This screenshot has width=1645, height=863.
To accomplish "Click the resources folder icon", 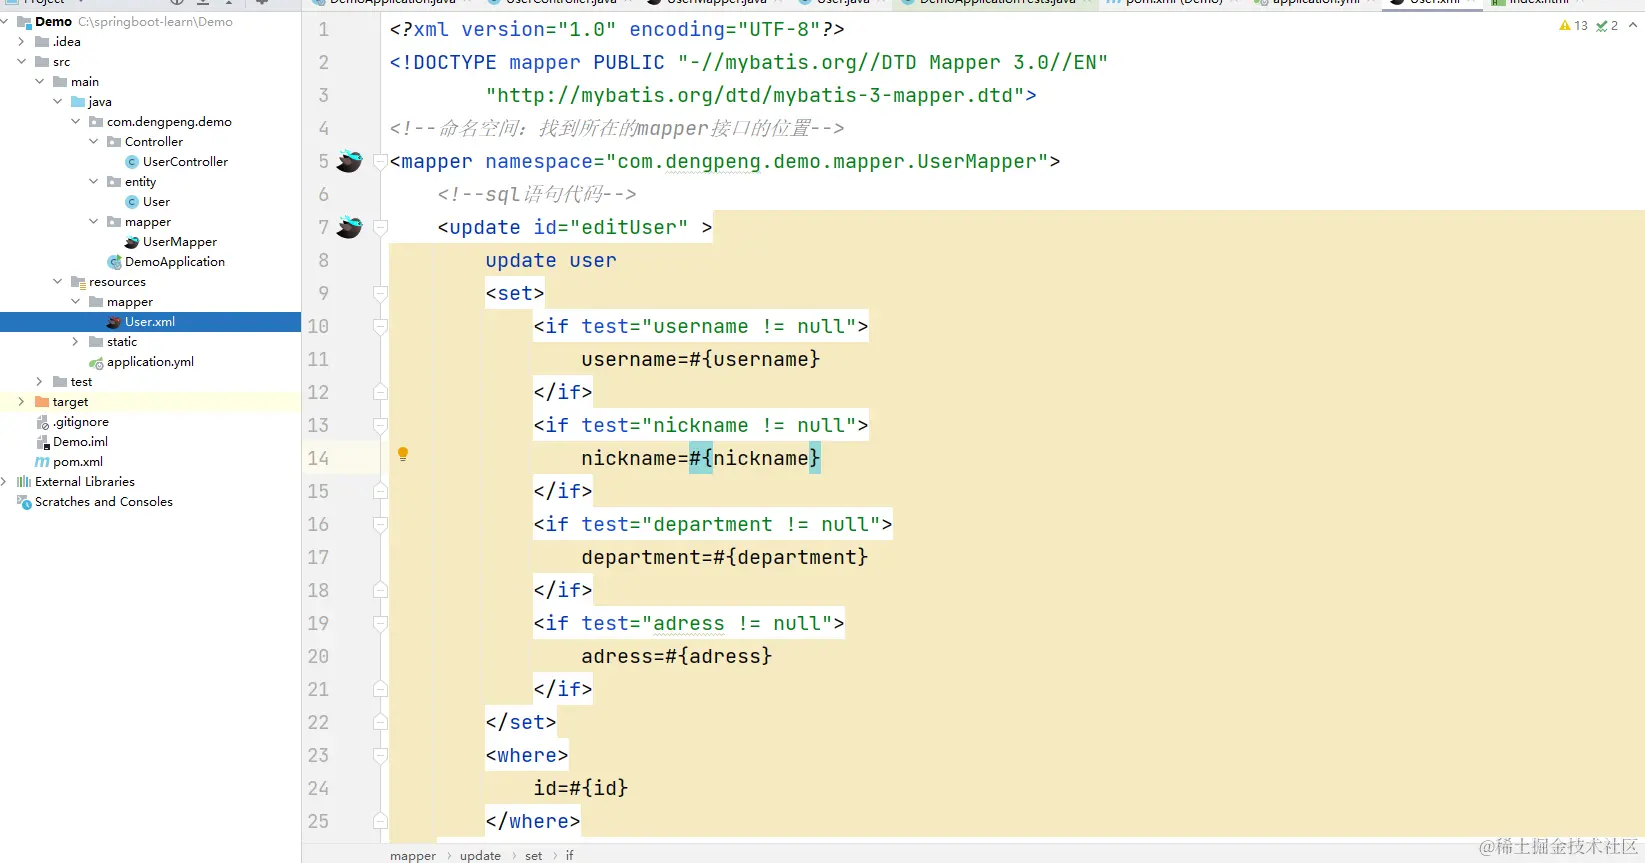I will click(x=78, y=282).
